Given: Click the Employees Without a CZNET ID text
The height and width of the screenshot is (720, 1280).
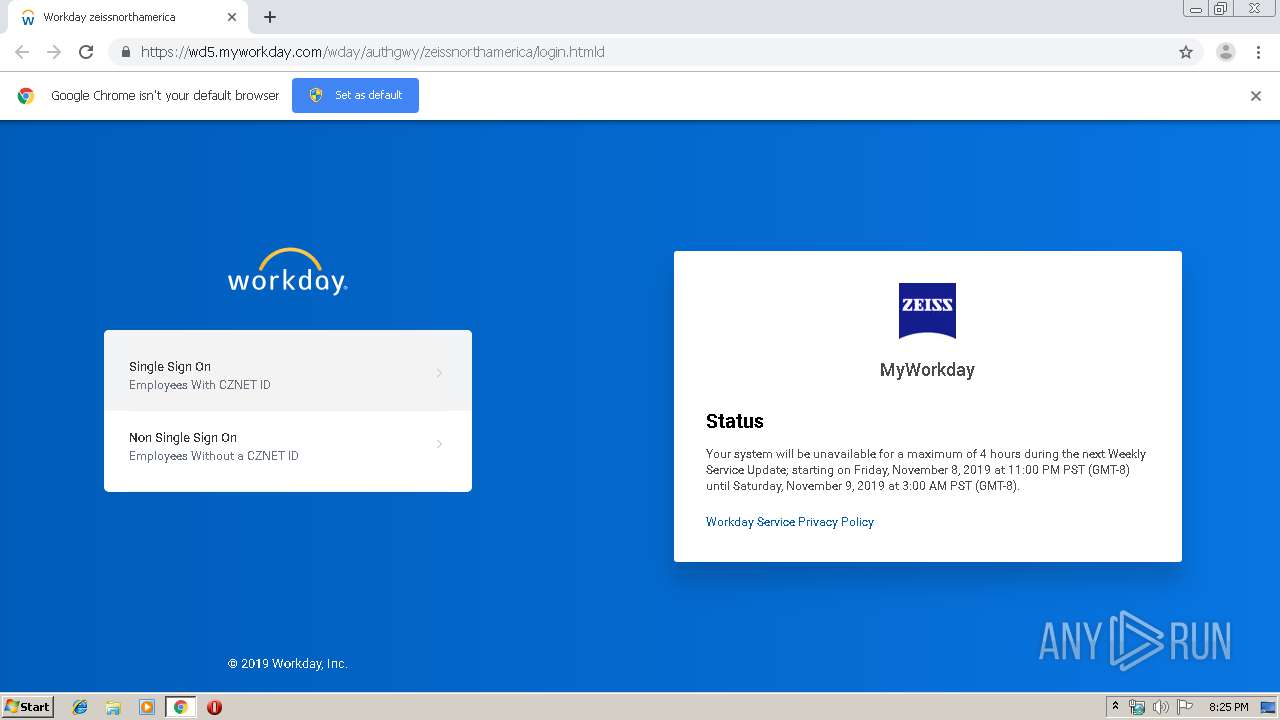Looking at the screenshot, I should coord(214,456).
